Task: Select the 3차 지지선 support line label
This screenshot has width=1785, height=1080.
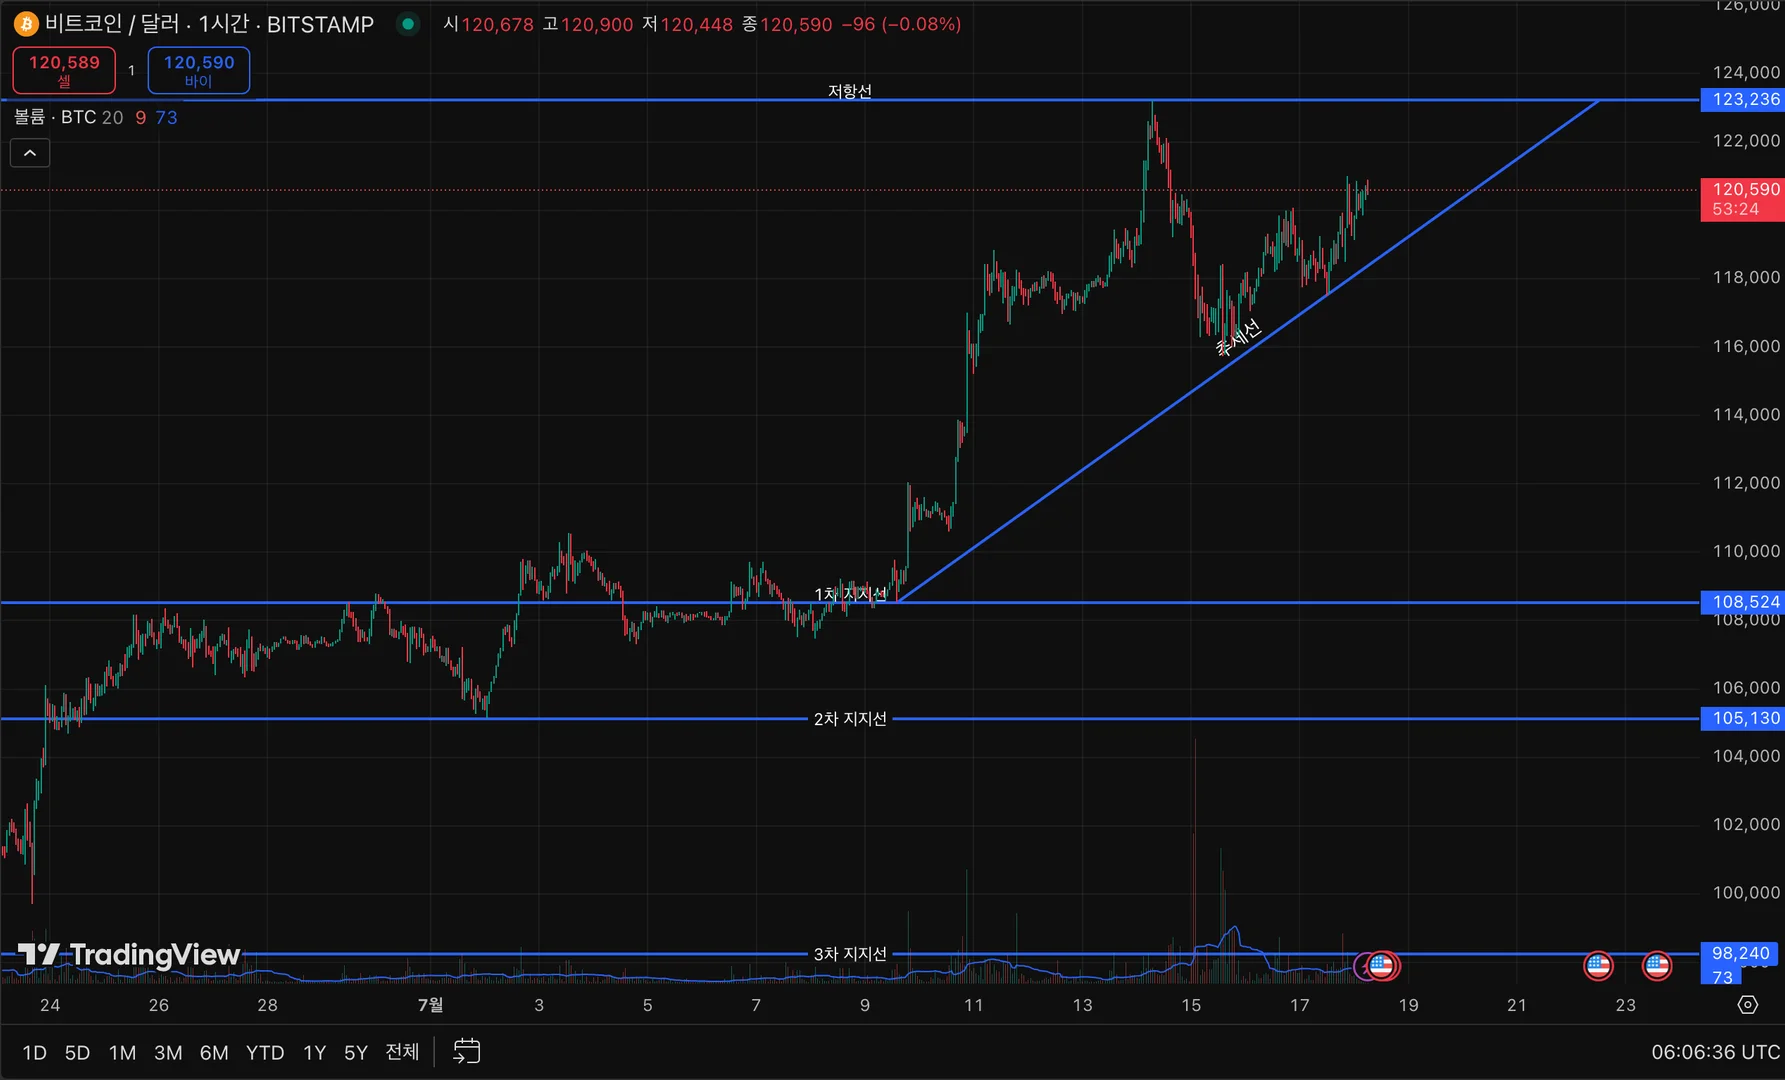Action: tap(850, 954)
